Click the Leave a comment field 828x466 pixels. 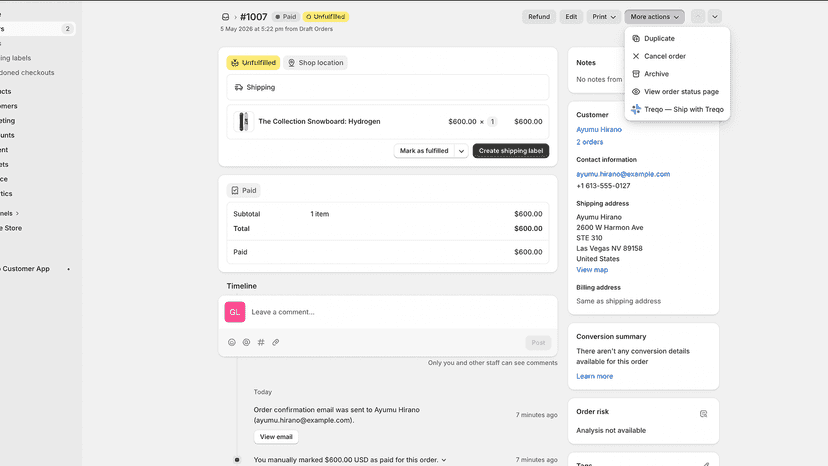(x=401, y=312)
